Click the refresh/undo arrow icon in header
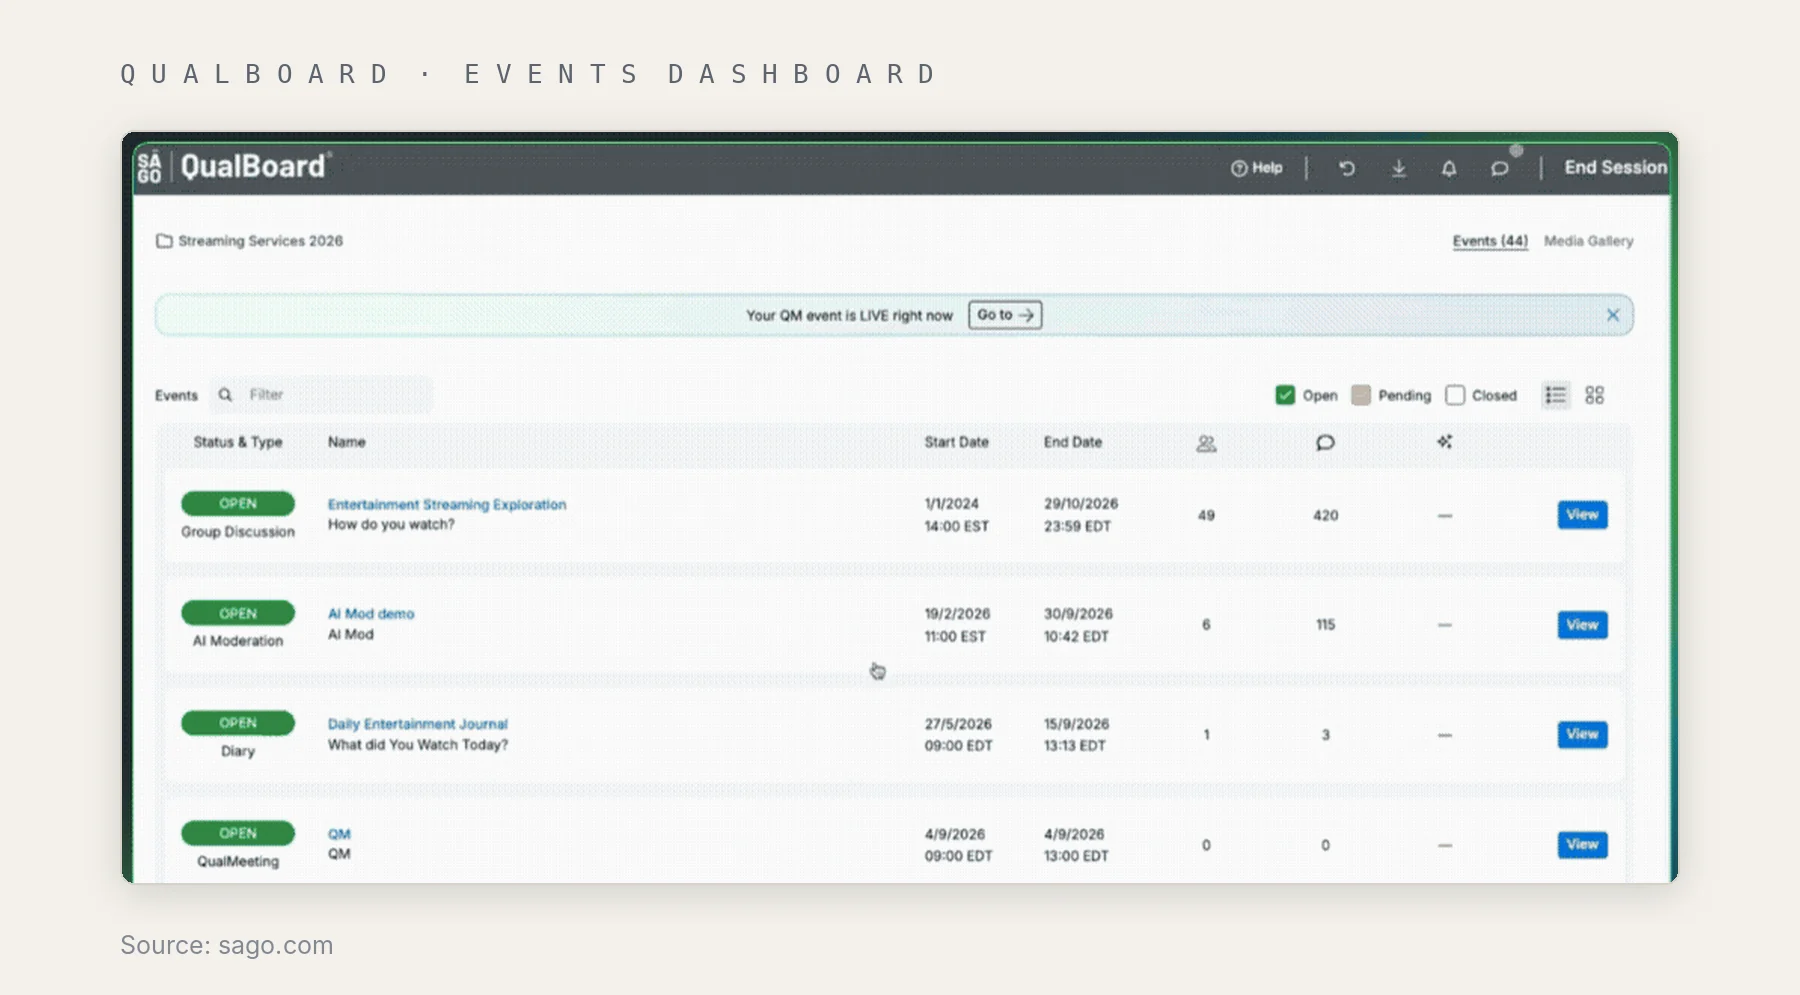1800x995 pixels. point(1347,169)
